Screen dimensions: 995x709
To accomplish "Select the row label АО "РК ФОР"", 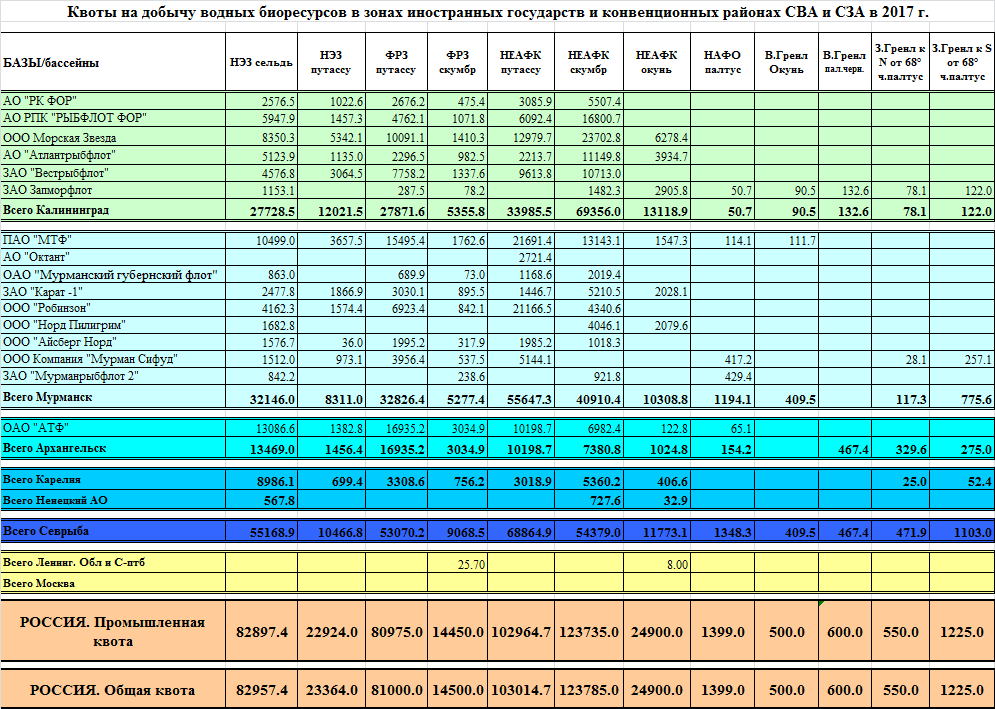I will [x=113, y=101].
